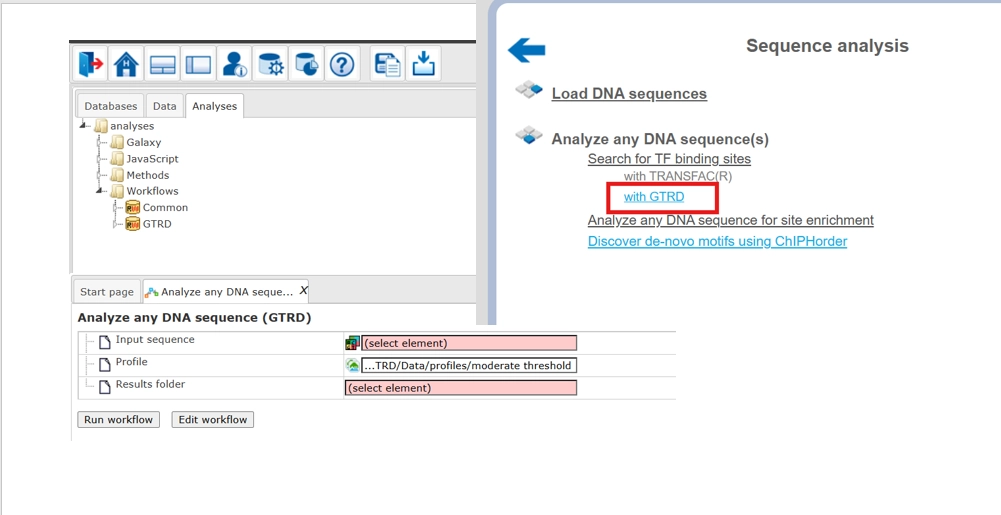Expand the Methods folder

(x=100, y=175)
